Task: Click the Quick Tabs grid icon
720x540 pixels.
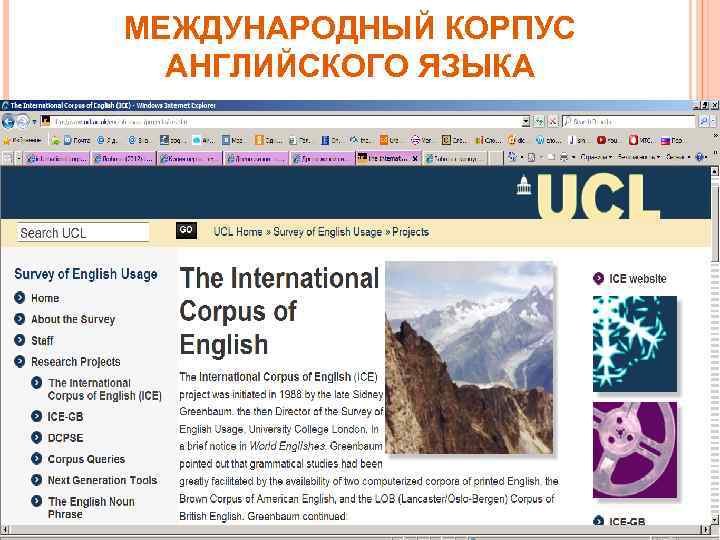Action: point(8,158)
